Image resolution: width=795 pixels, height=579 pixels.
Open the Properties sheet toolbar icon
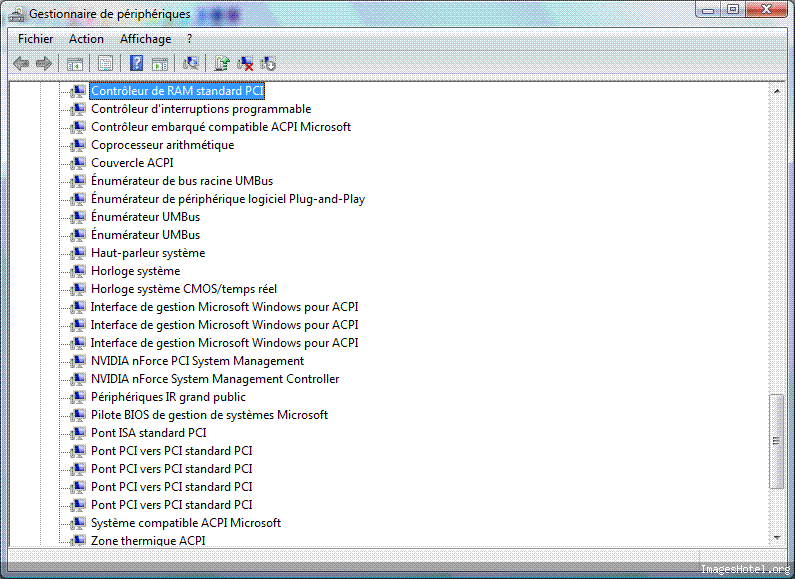[105, 64]
